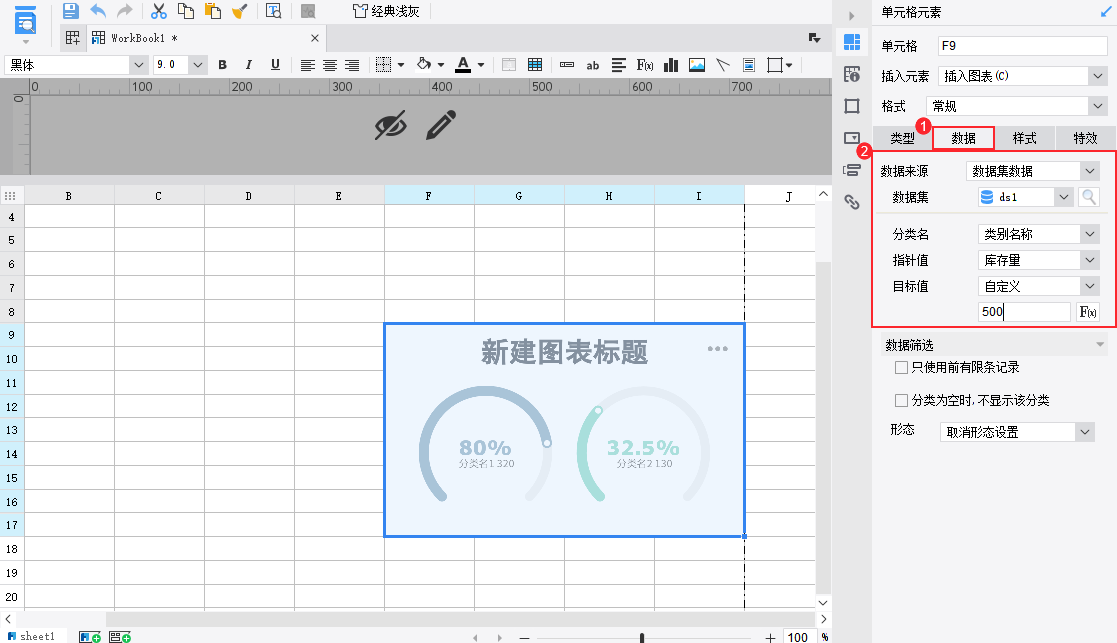The height and width of the screenshot is (643, 1117).
Task: Open the cell attributes sidebar icon
Action: pos(851,74)
